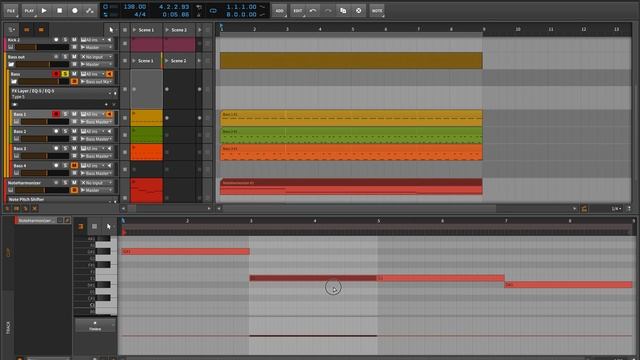The width and height of the screenshot is (640, 360).
Task: Open Bass out 'No input' dropdown
Action: (97, 57)
